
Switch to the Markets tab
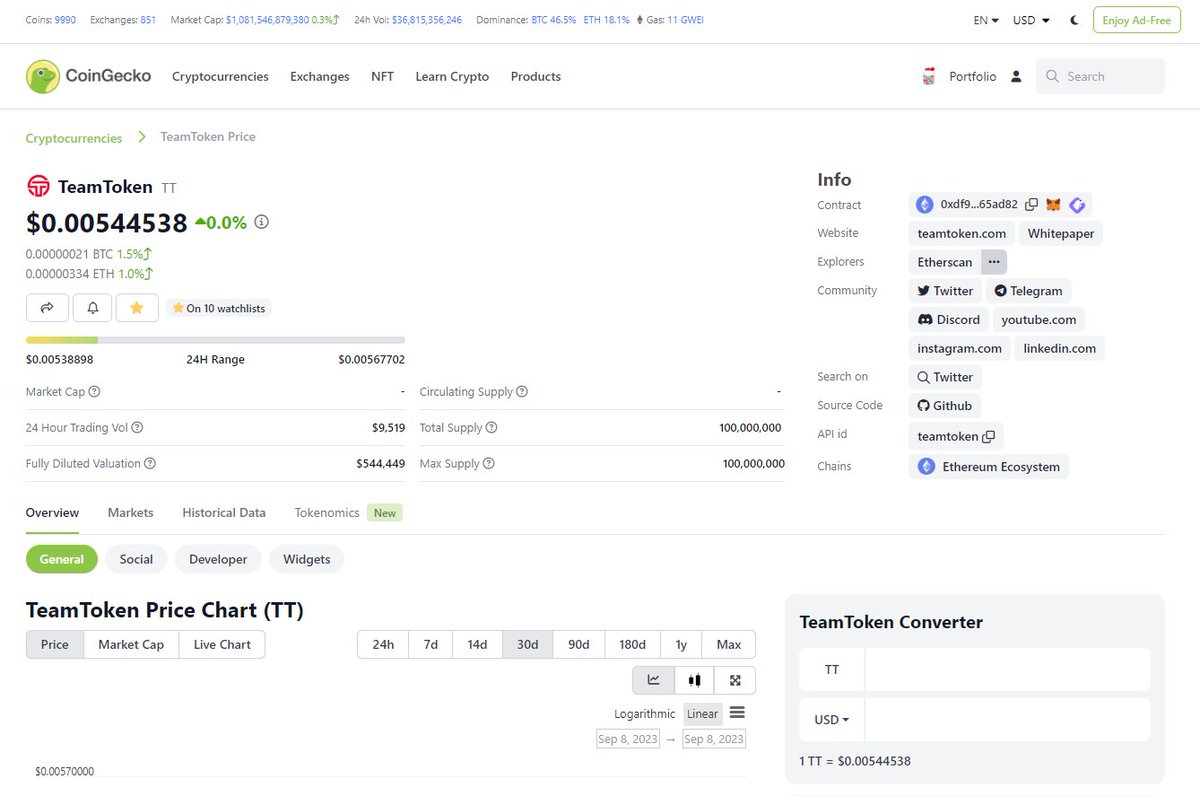(x=131, y=513)
